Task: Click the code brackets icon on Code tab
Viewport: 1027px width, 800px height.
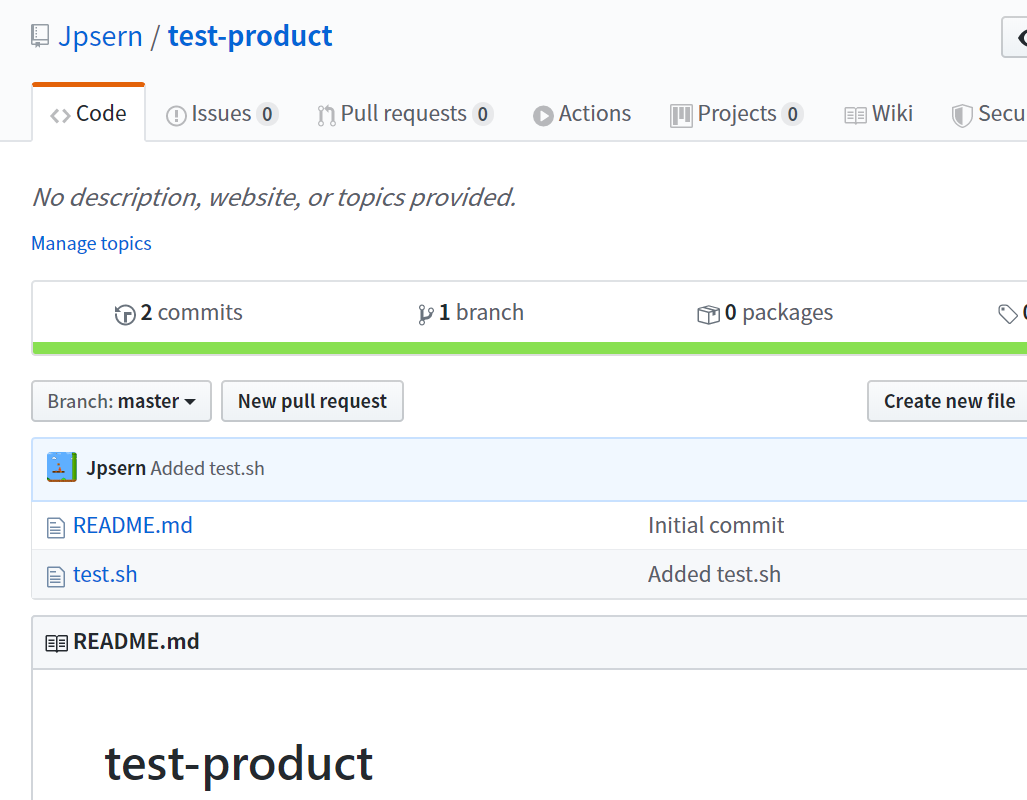Action: (58, 113)
